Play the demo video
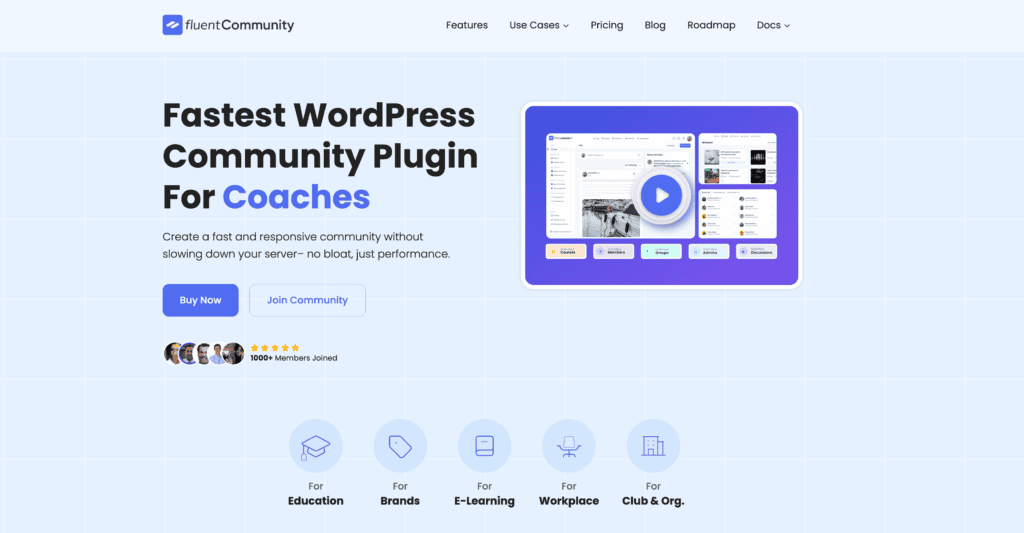The image size is (1024, 533). (x=661, y=195)
